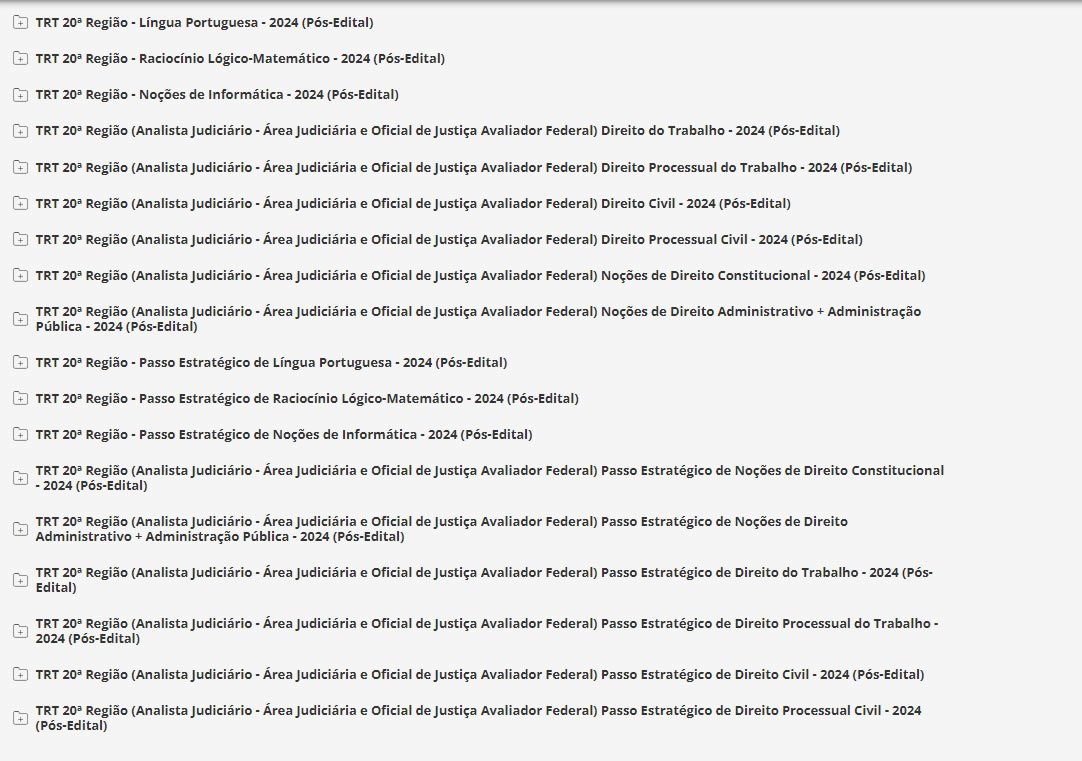
Task: Click folder icon beside Direito Civil 2024 row
Action: coord(20,204)
